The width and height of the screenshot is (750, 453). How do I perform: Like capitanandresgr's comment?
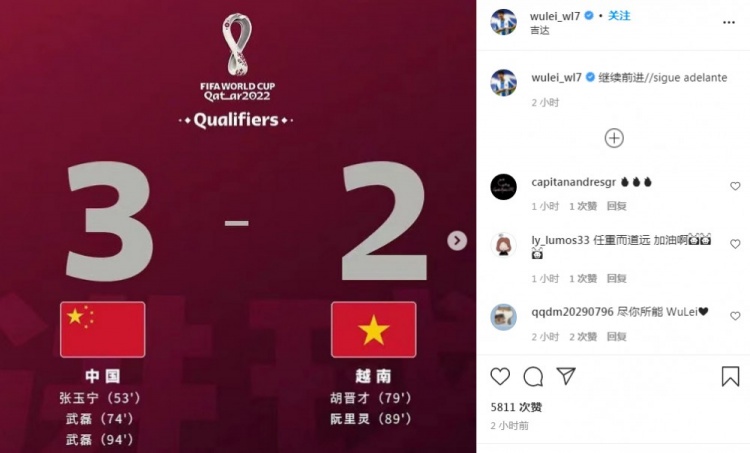coord(735,186)
